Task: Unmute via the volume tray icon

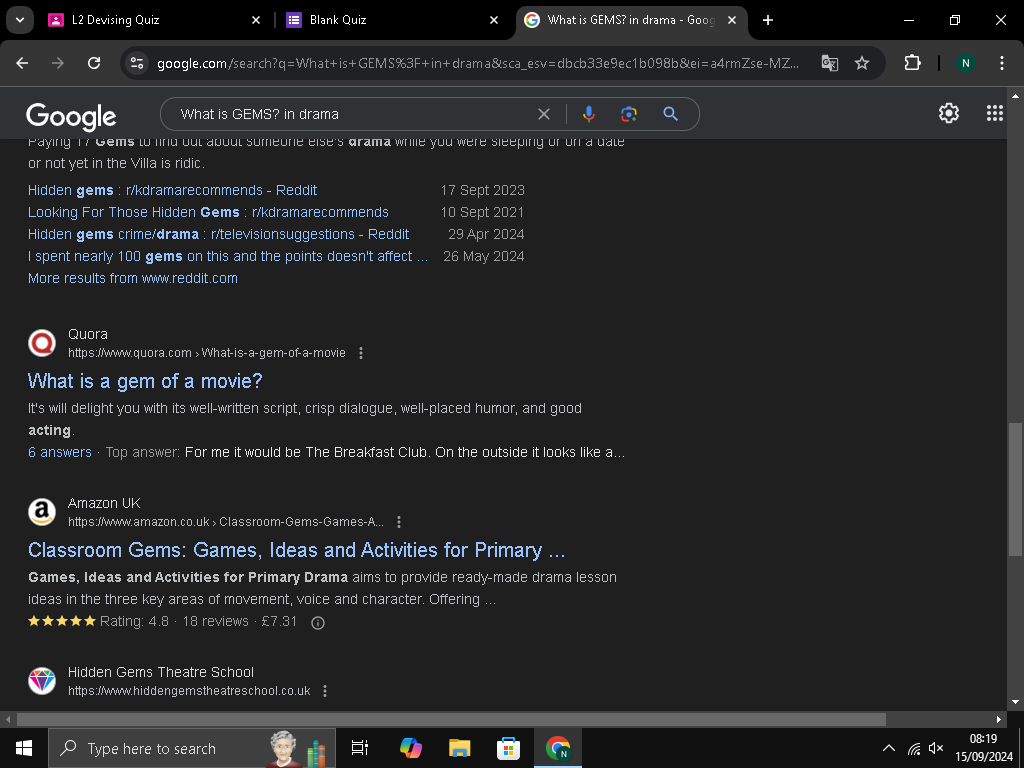Action: (x=936, y=748)
